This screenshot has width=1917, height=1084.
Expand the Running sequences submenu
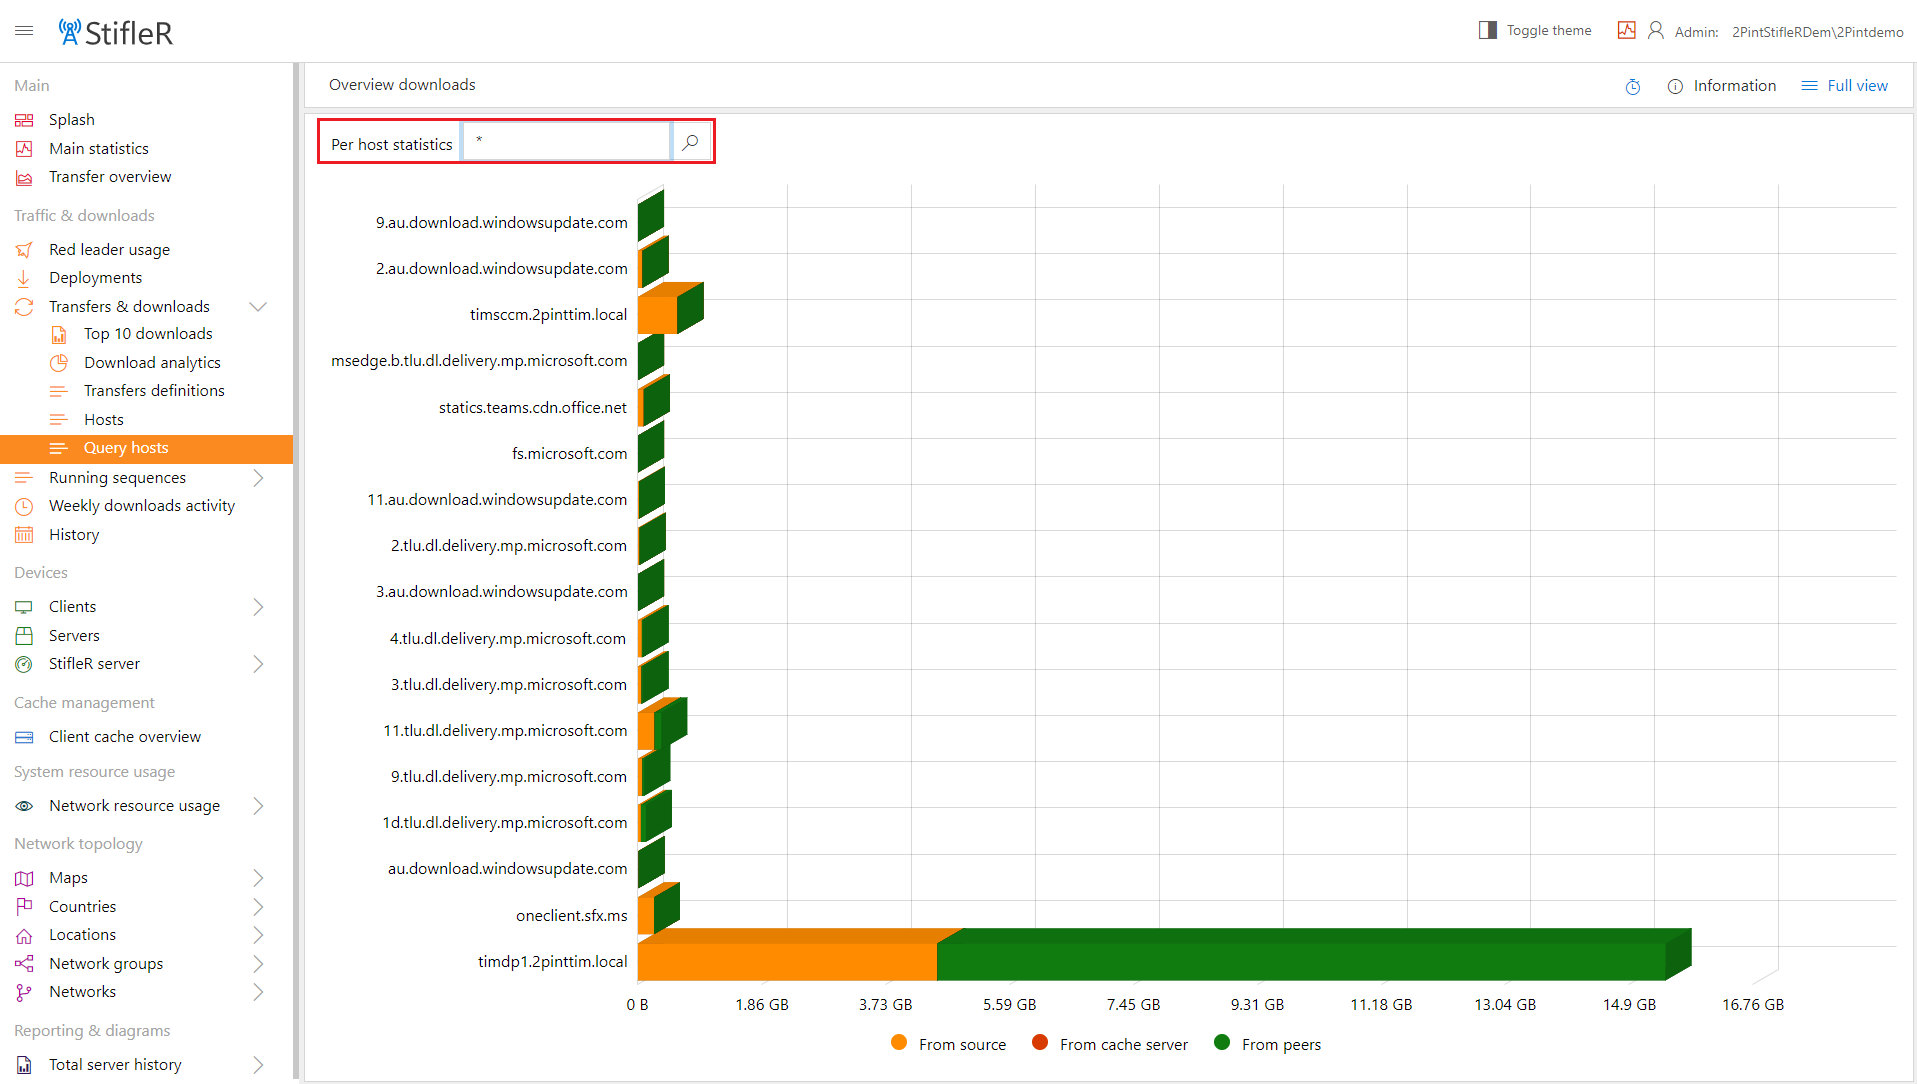click(x=258, y=477)
